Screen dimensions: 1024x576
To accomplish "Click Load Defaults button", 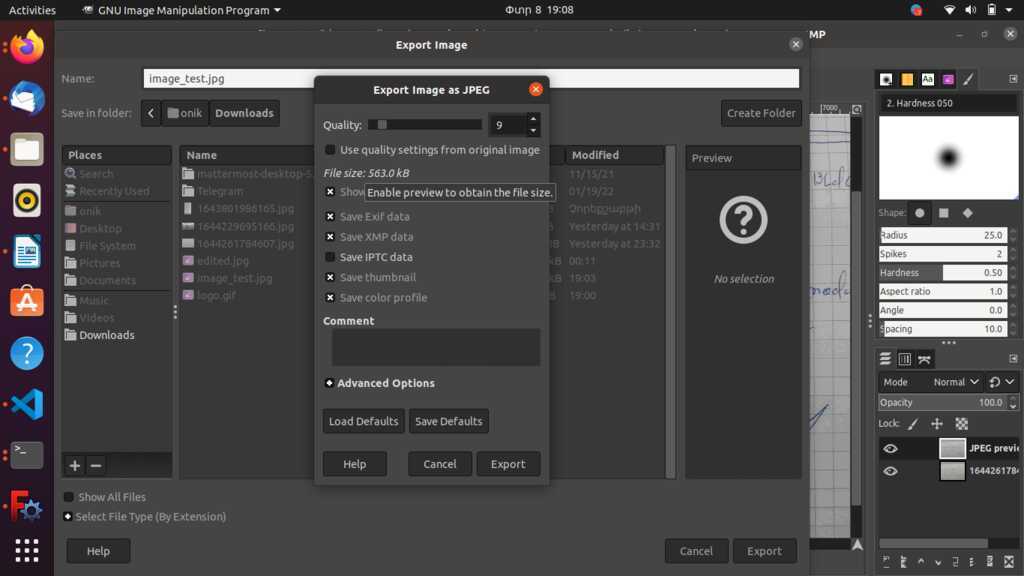I will pos(364,422).
